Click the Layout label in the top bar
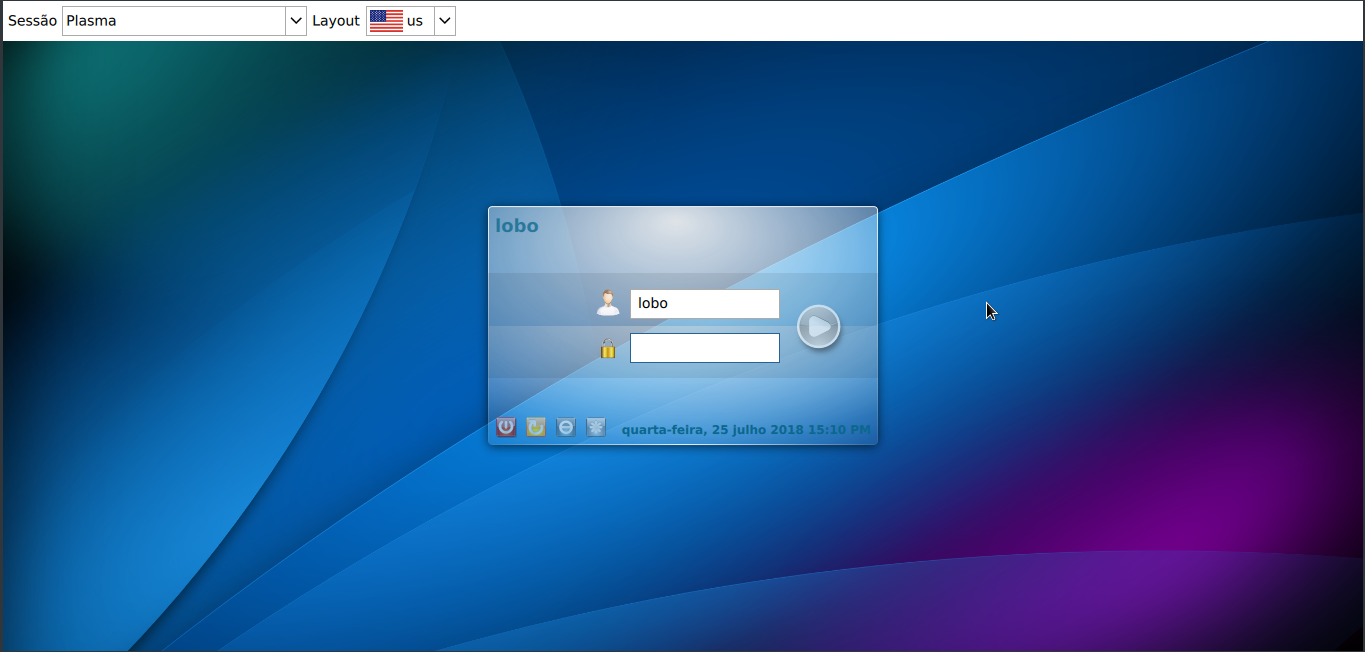This screenshot has height=652, width=1365. [x=336, y=20]
